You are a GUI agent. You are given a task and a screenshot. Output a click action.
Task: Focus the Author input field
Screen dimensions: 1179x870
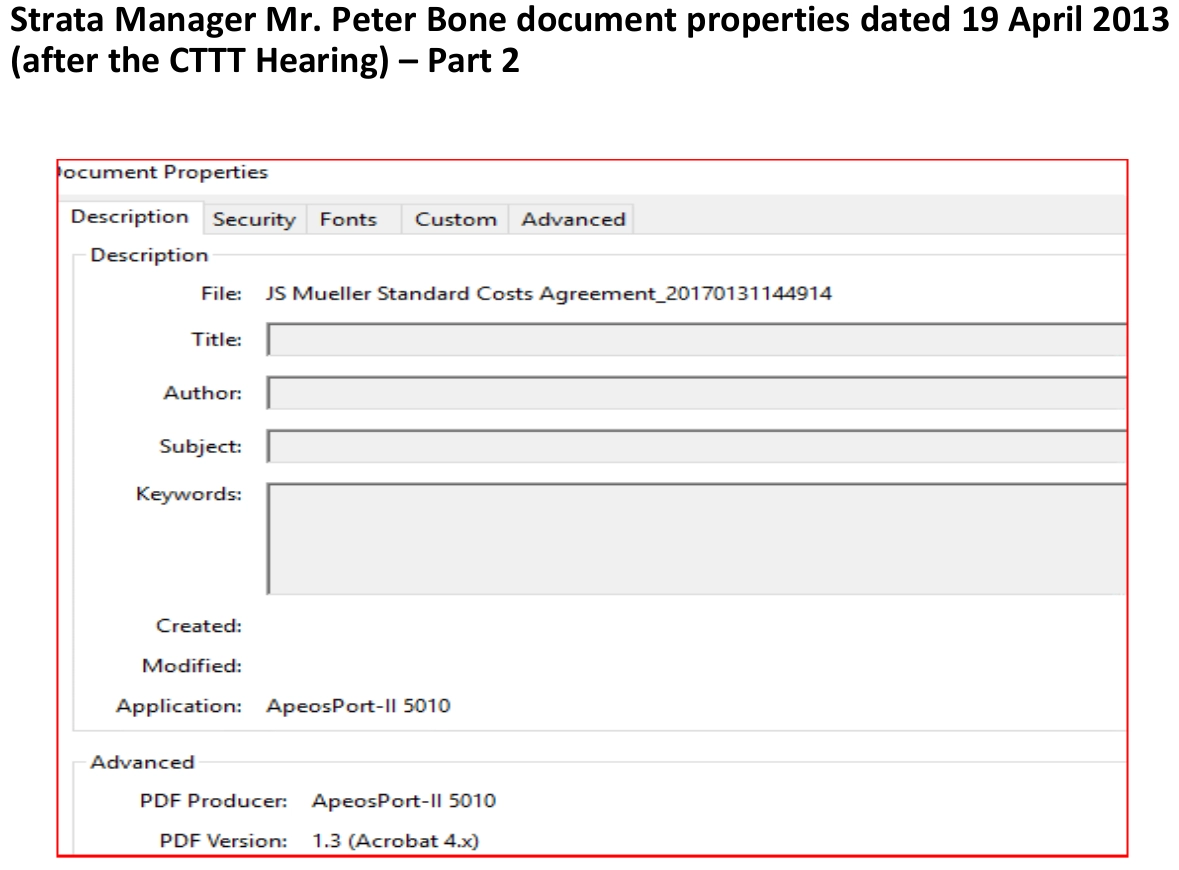tap(696, 393)
